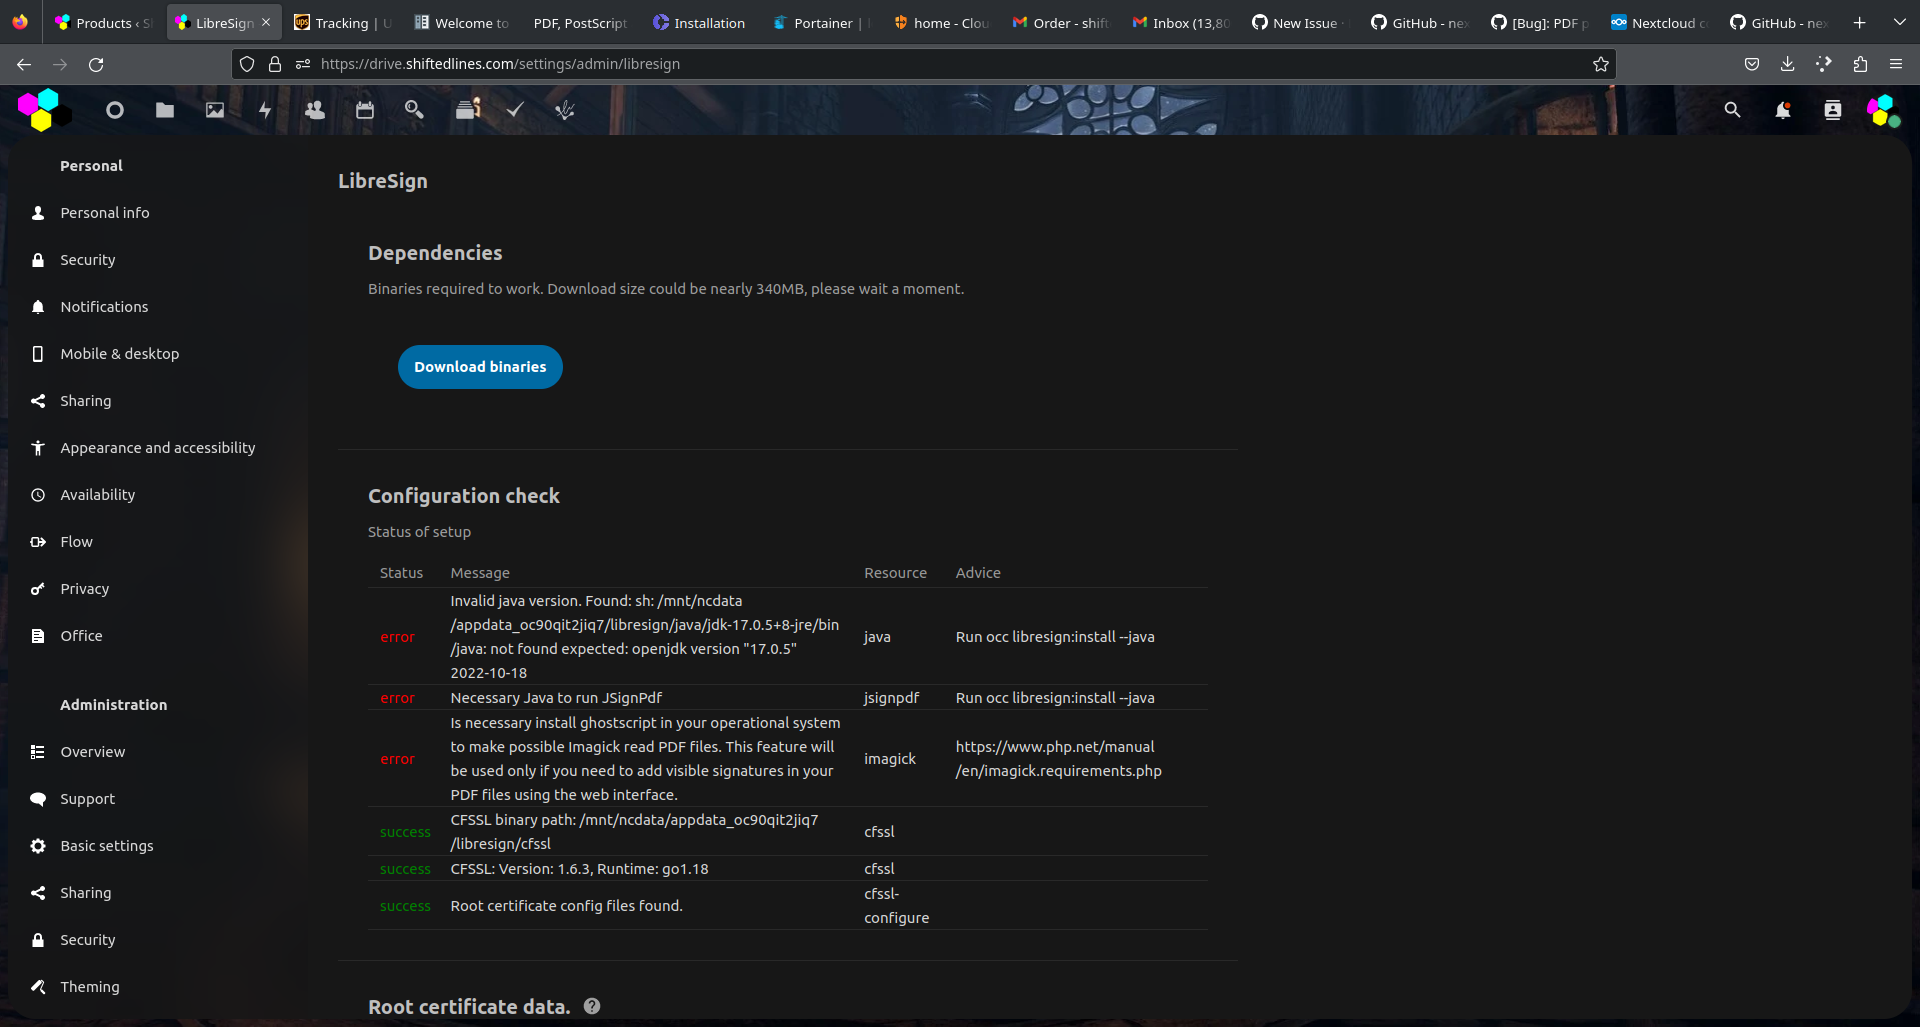Open the Contacts menu in the top right
Screen dimensions: 1920x1027
point(1833,111)
